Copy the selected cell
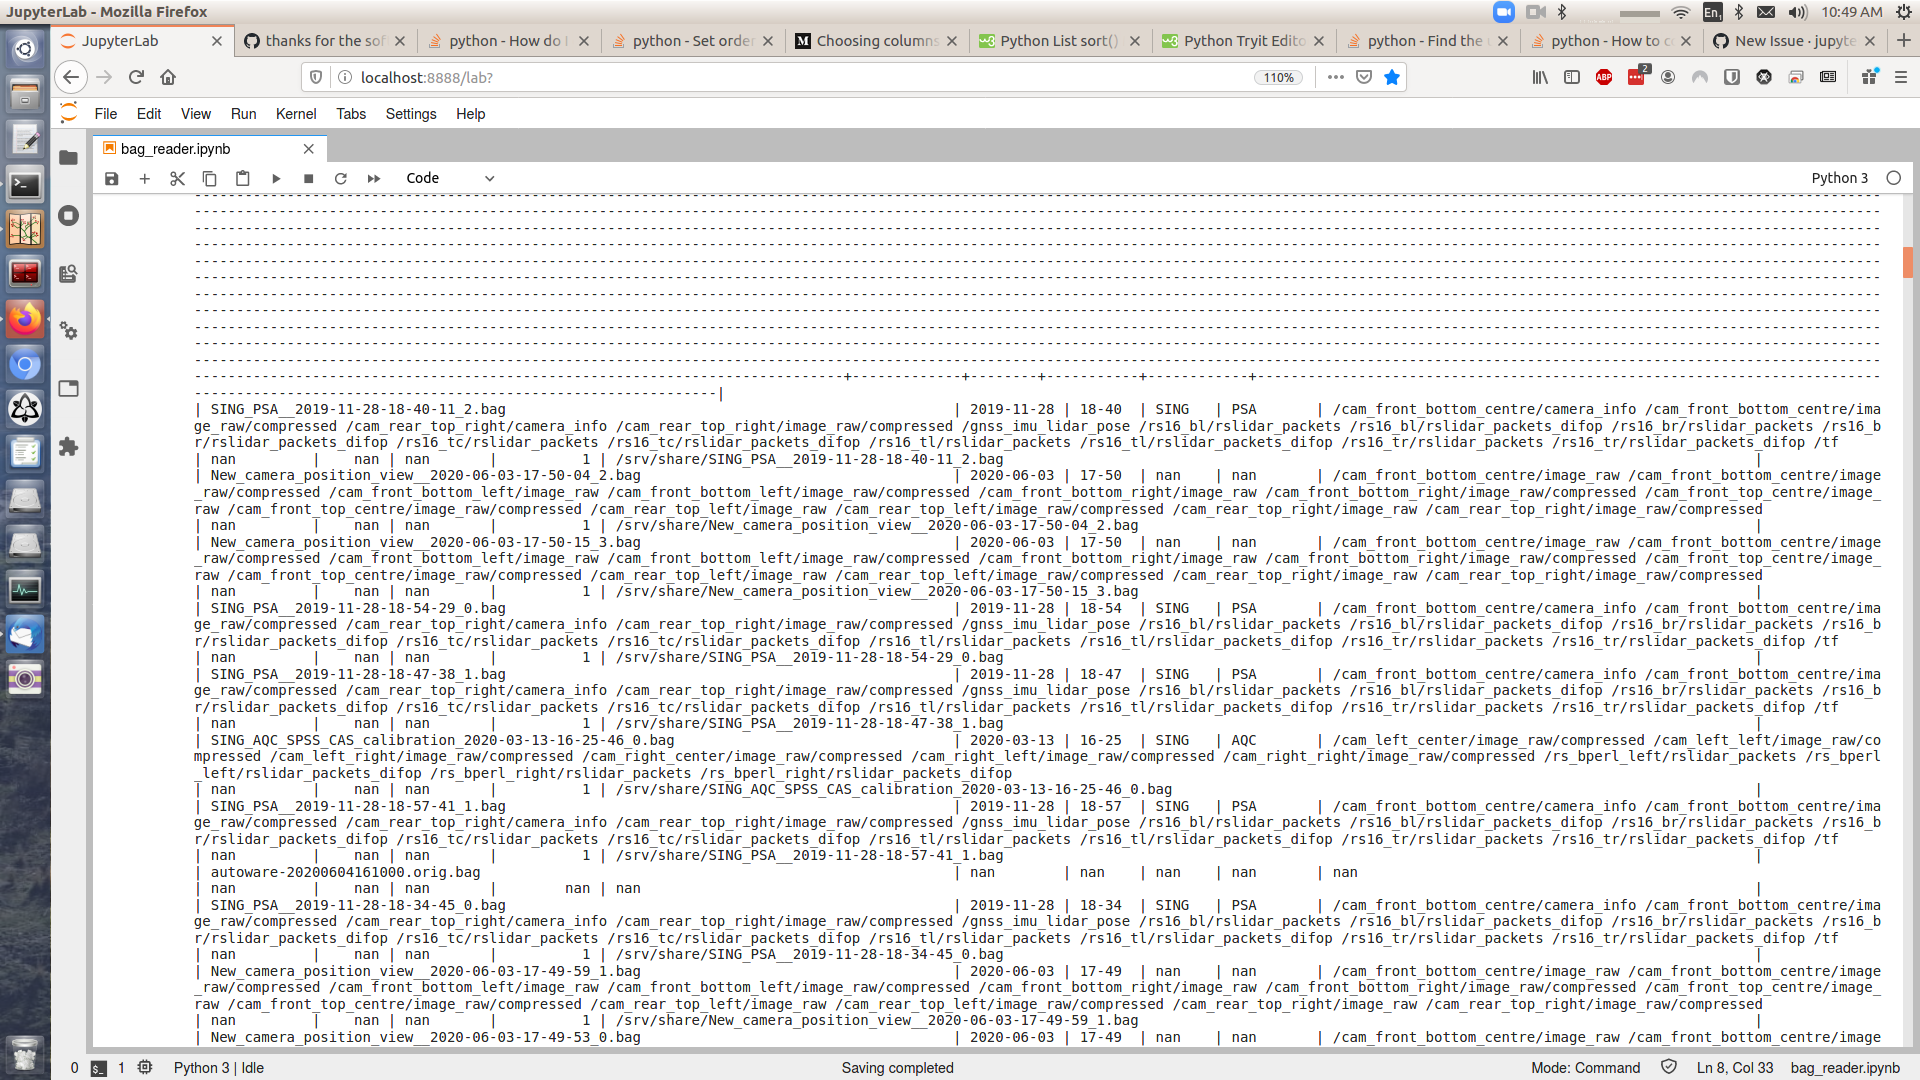The width and height of the screenshot is (1920, 1080). (209, 178)
